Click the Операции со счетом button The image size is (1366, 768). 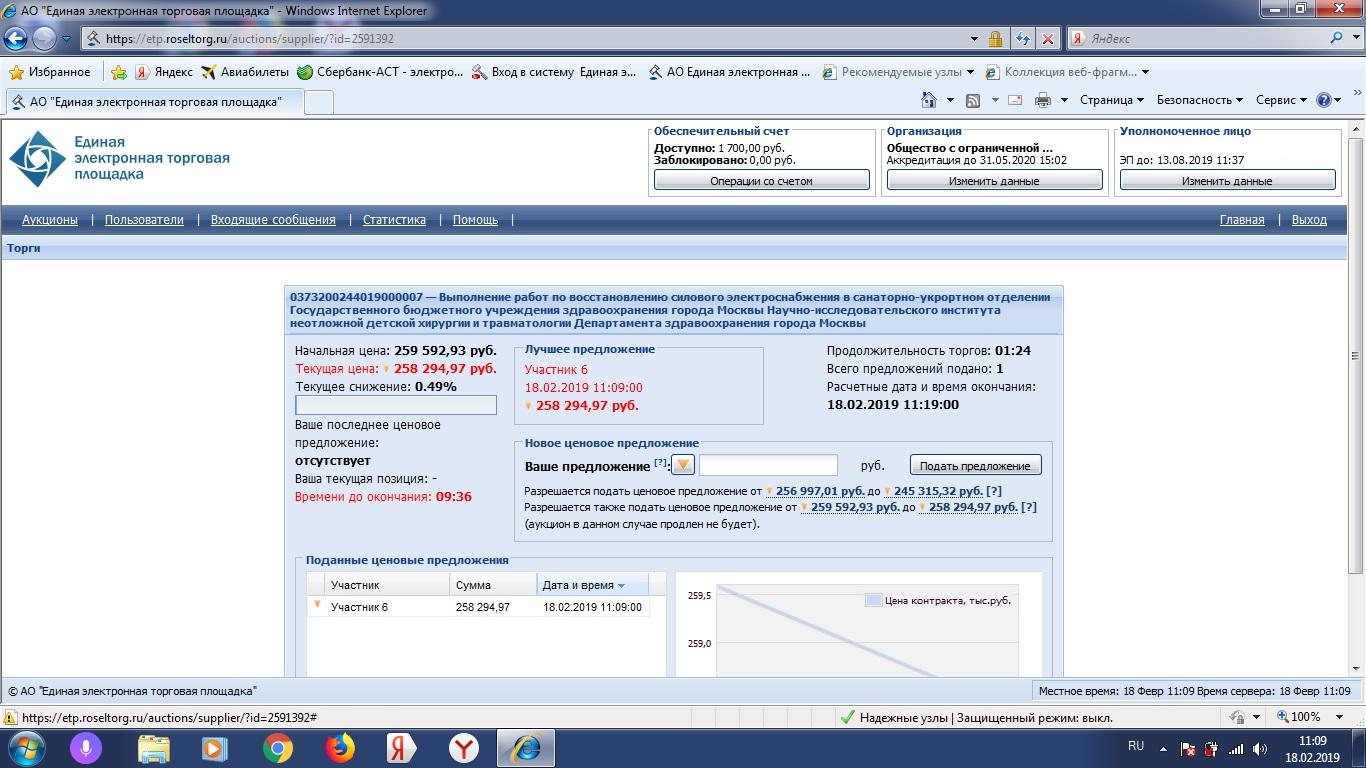(761, 181)
